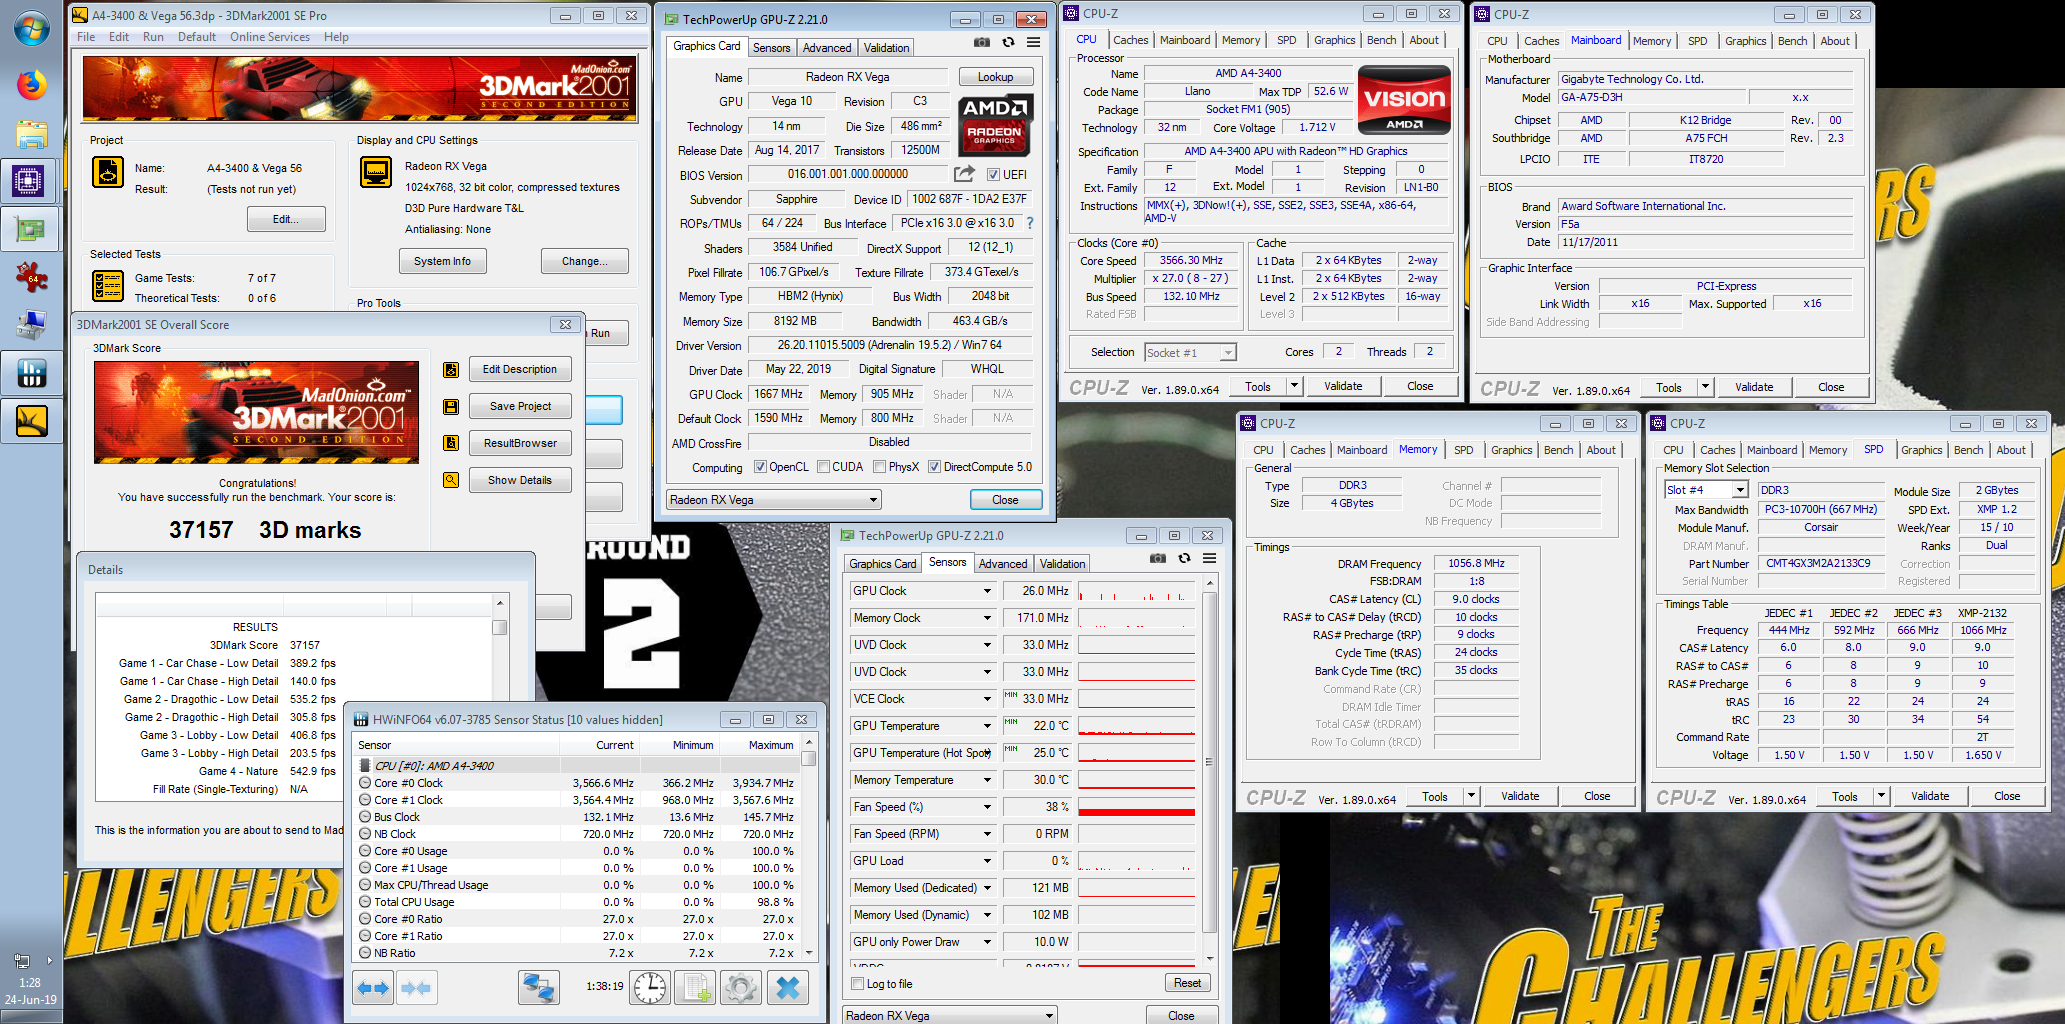Click the BIOS share/export icon in GPU-Z
The image size is (2065, 1024).
964,174
